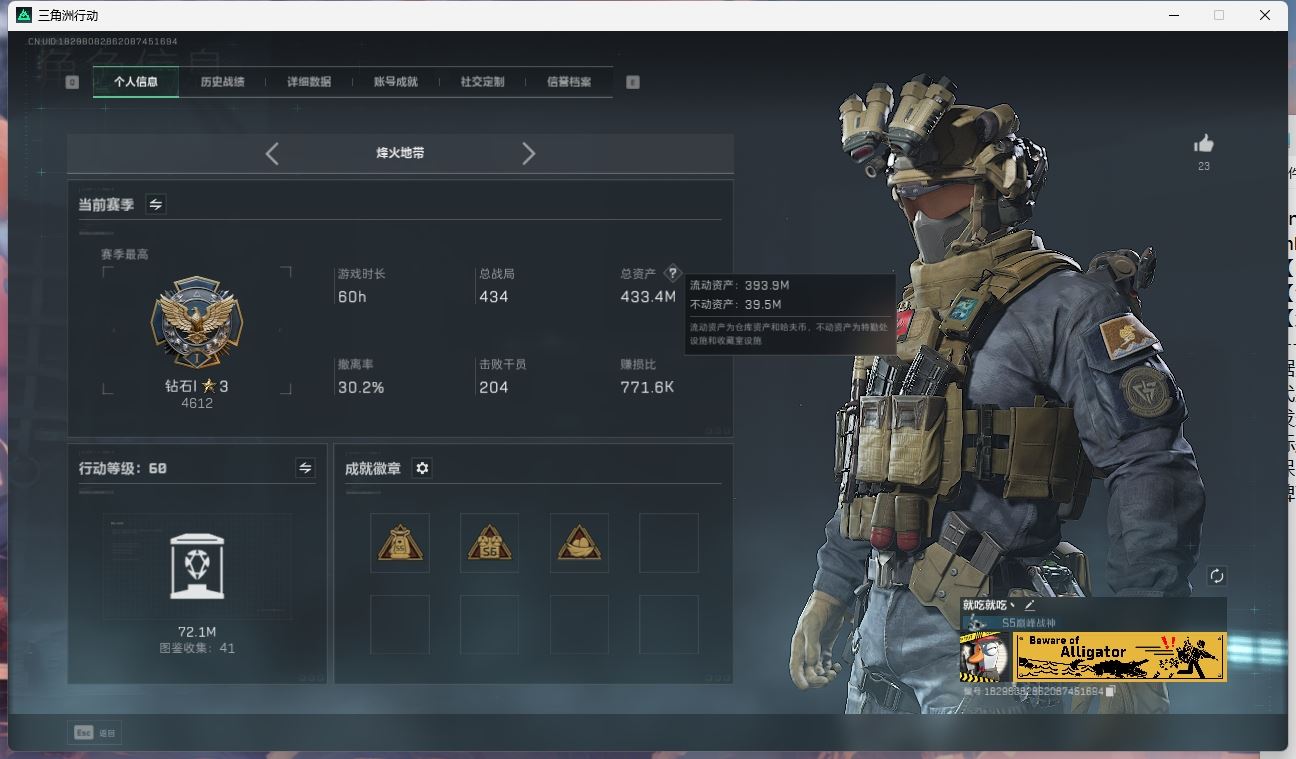Toggle the 当前赛季 season swap button
The image size is (1296, 759).
tap(156, 204)
